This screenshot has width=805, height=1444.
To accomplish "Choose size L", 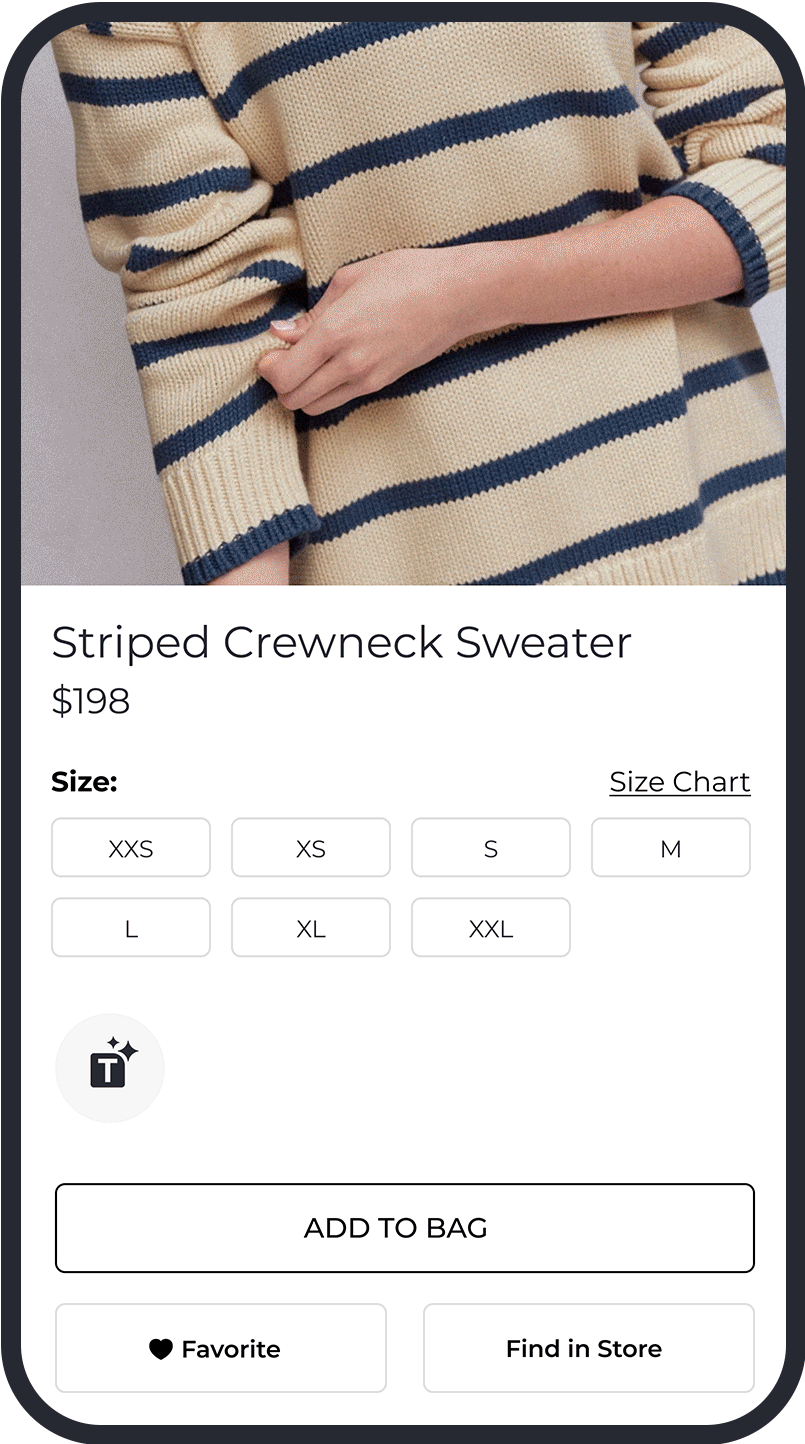I will click(131, 928).
